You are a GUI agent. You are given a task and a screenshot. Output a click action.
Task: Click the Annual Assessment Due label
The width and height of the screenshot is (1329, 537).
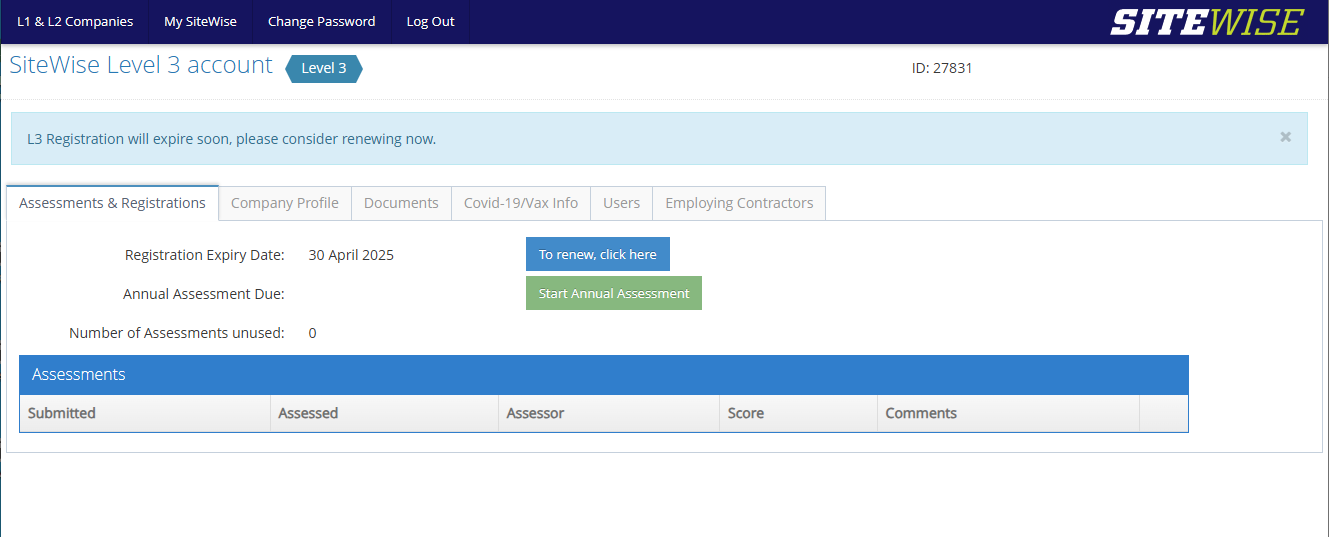[x=204, y=294]
